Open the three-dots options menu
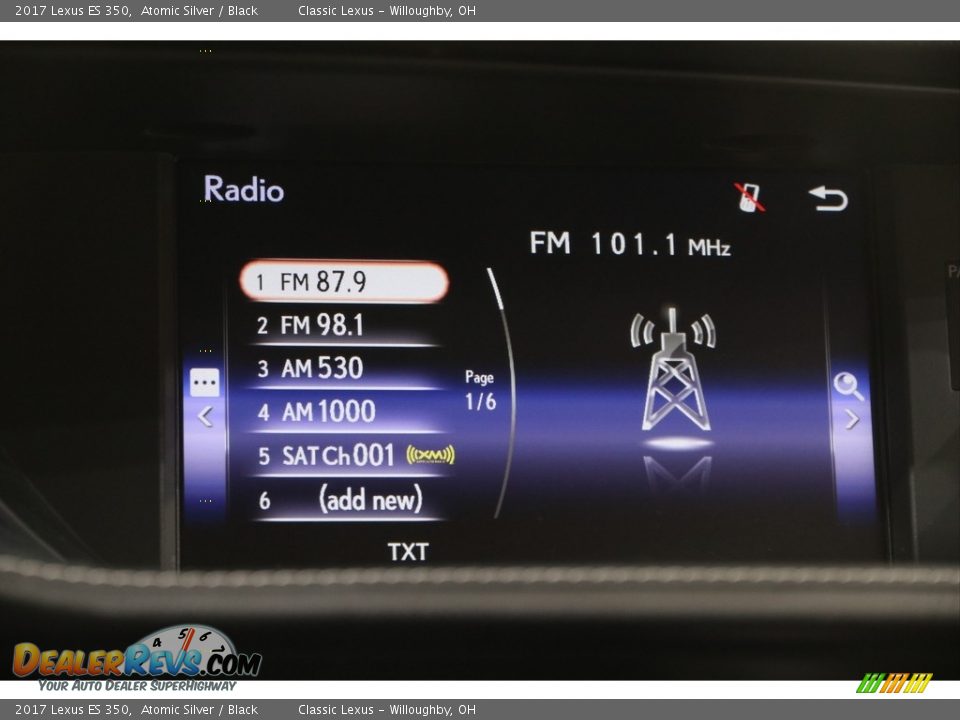Image resolution: width=960 pixels, height=720 pixels. pyautogui.click(x=204, y=383)
